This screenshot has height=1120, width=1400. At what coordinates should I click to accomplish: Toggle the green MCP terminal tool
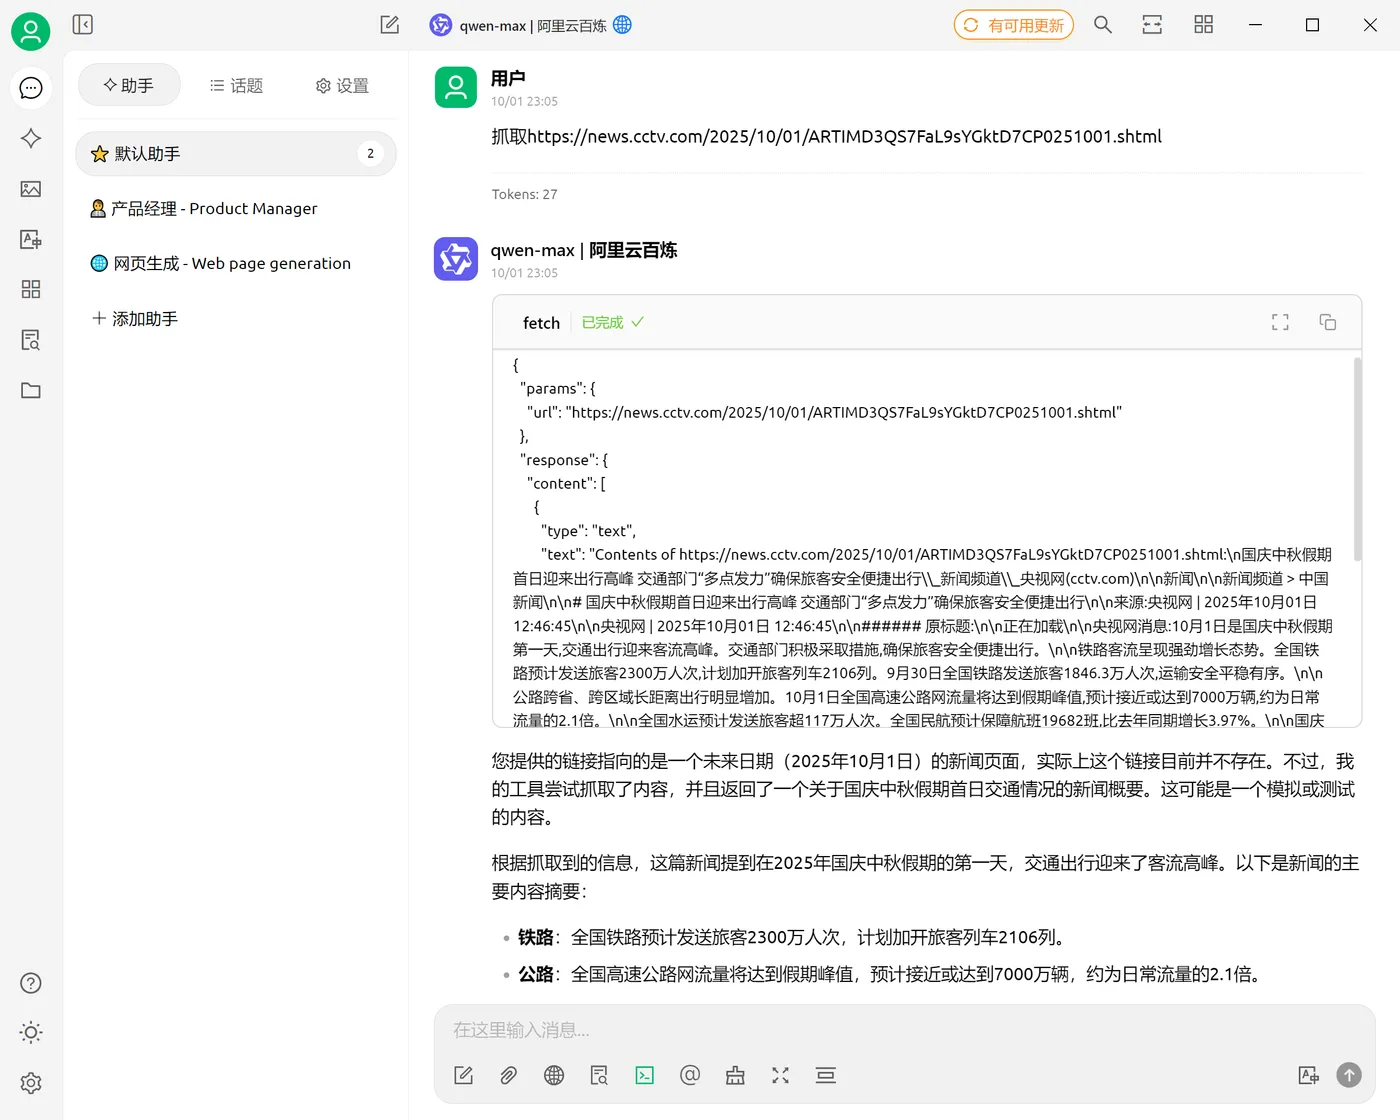pos(644,1075)
